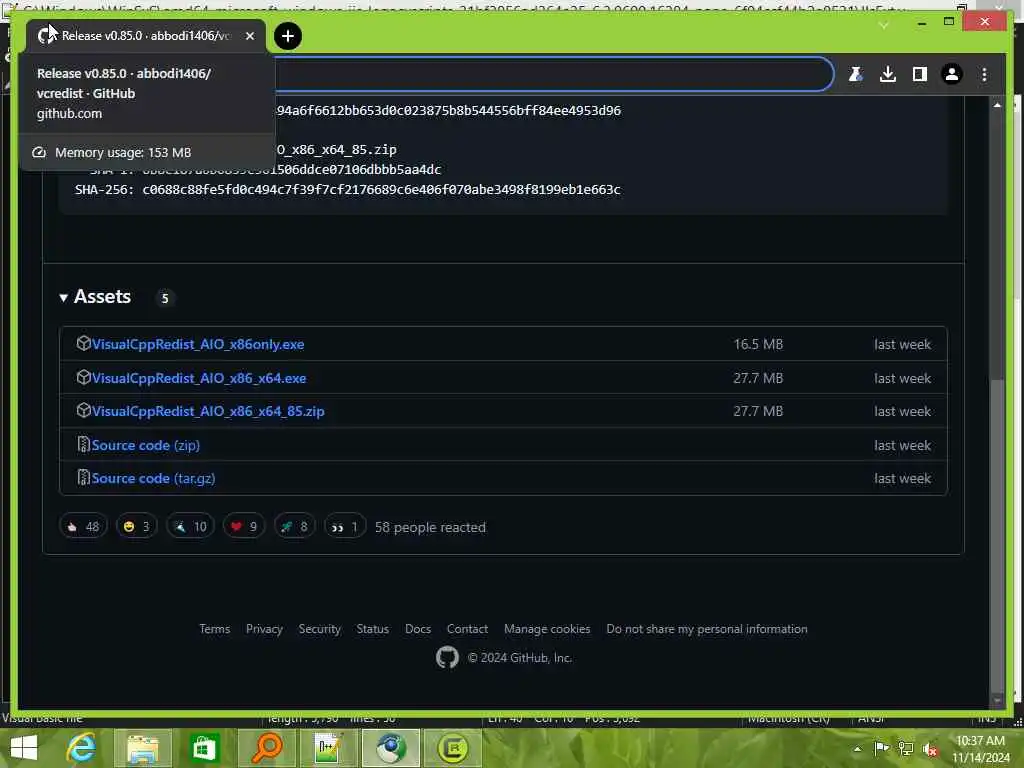Close the Release v0.85.0 tab
Viewport: 1024px width, 768px height.
(x=249, y=36)
